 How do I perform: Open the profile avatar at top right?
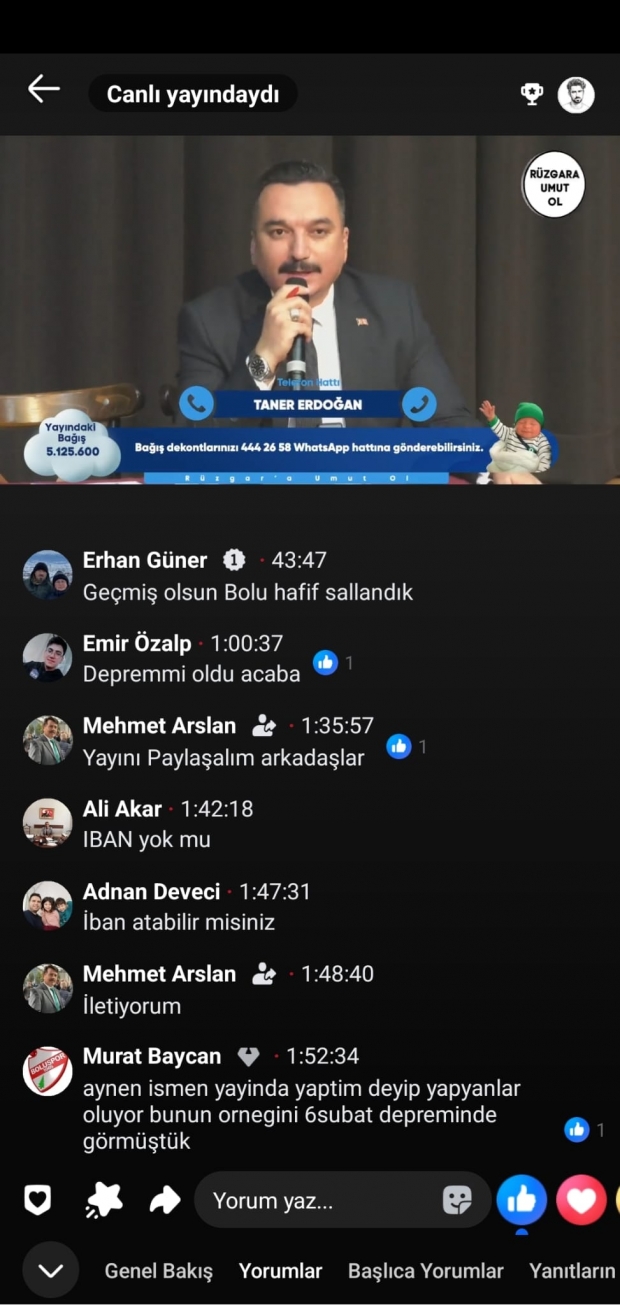coord(576,95)
